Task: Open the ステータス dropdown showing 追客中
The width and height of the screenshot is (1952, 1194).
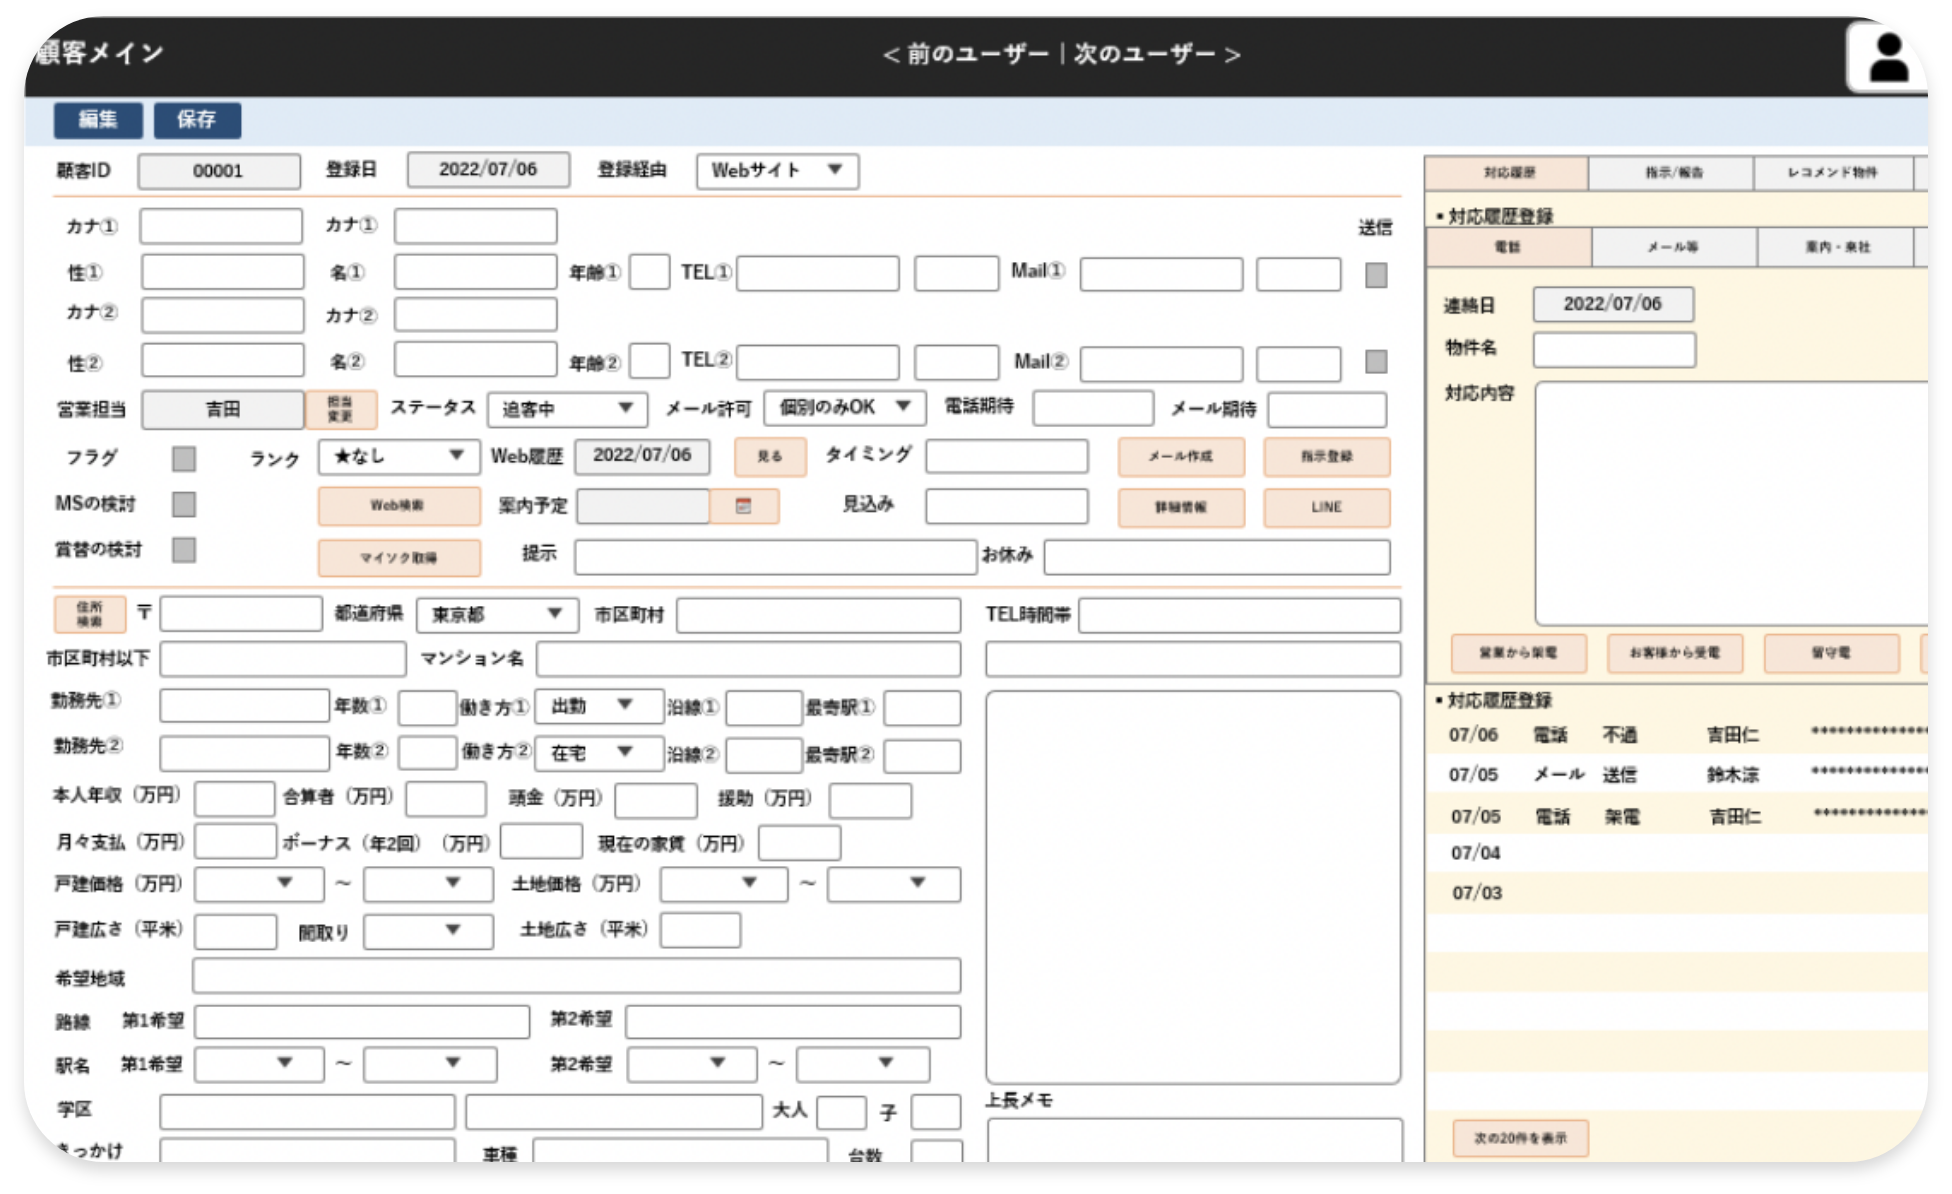Action: 567,409
